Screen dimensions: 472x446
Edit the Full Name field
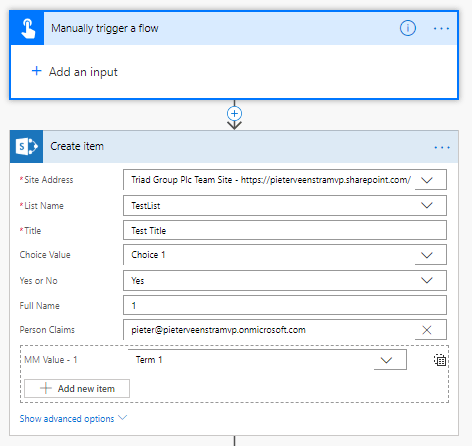click(x=285, y=305)
